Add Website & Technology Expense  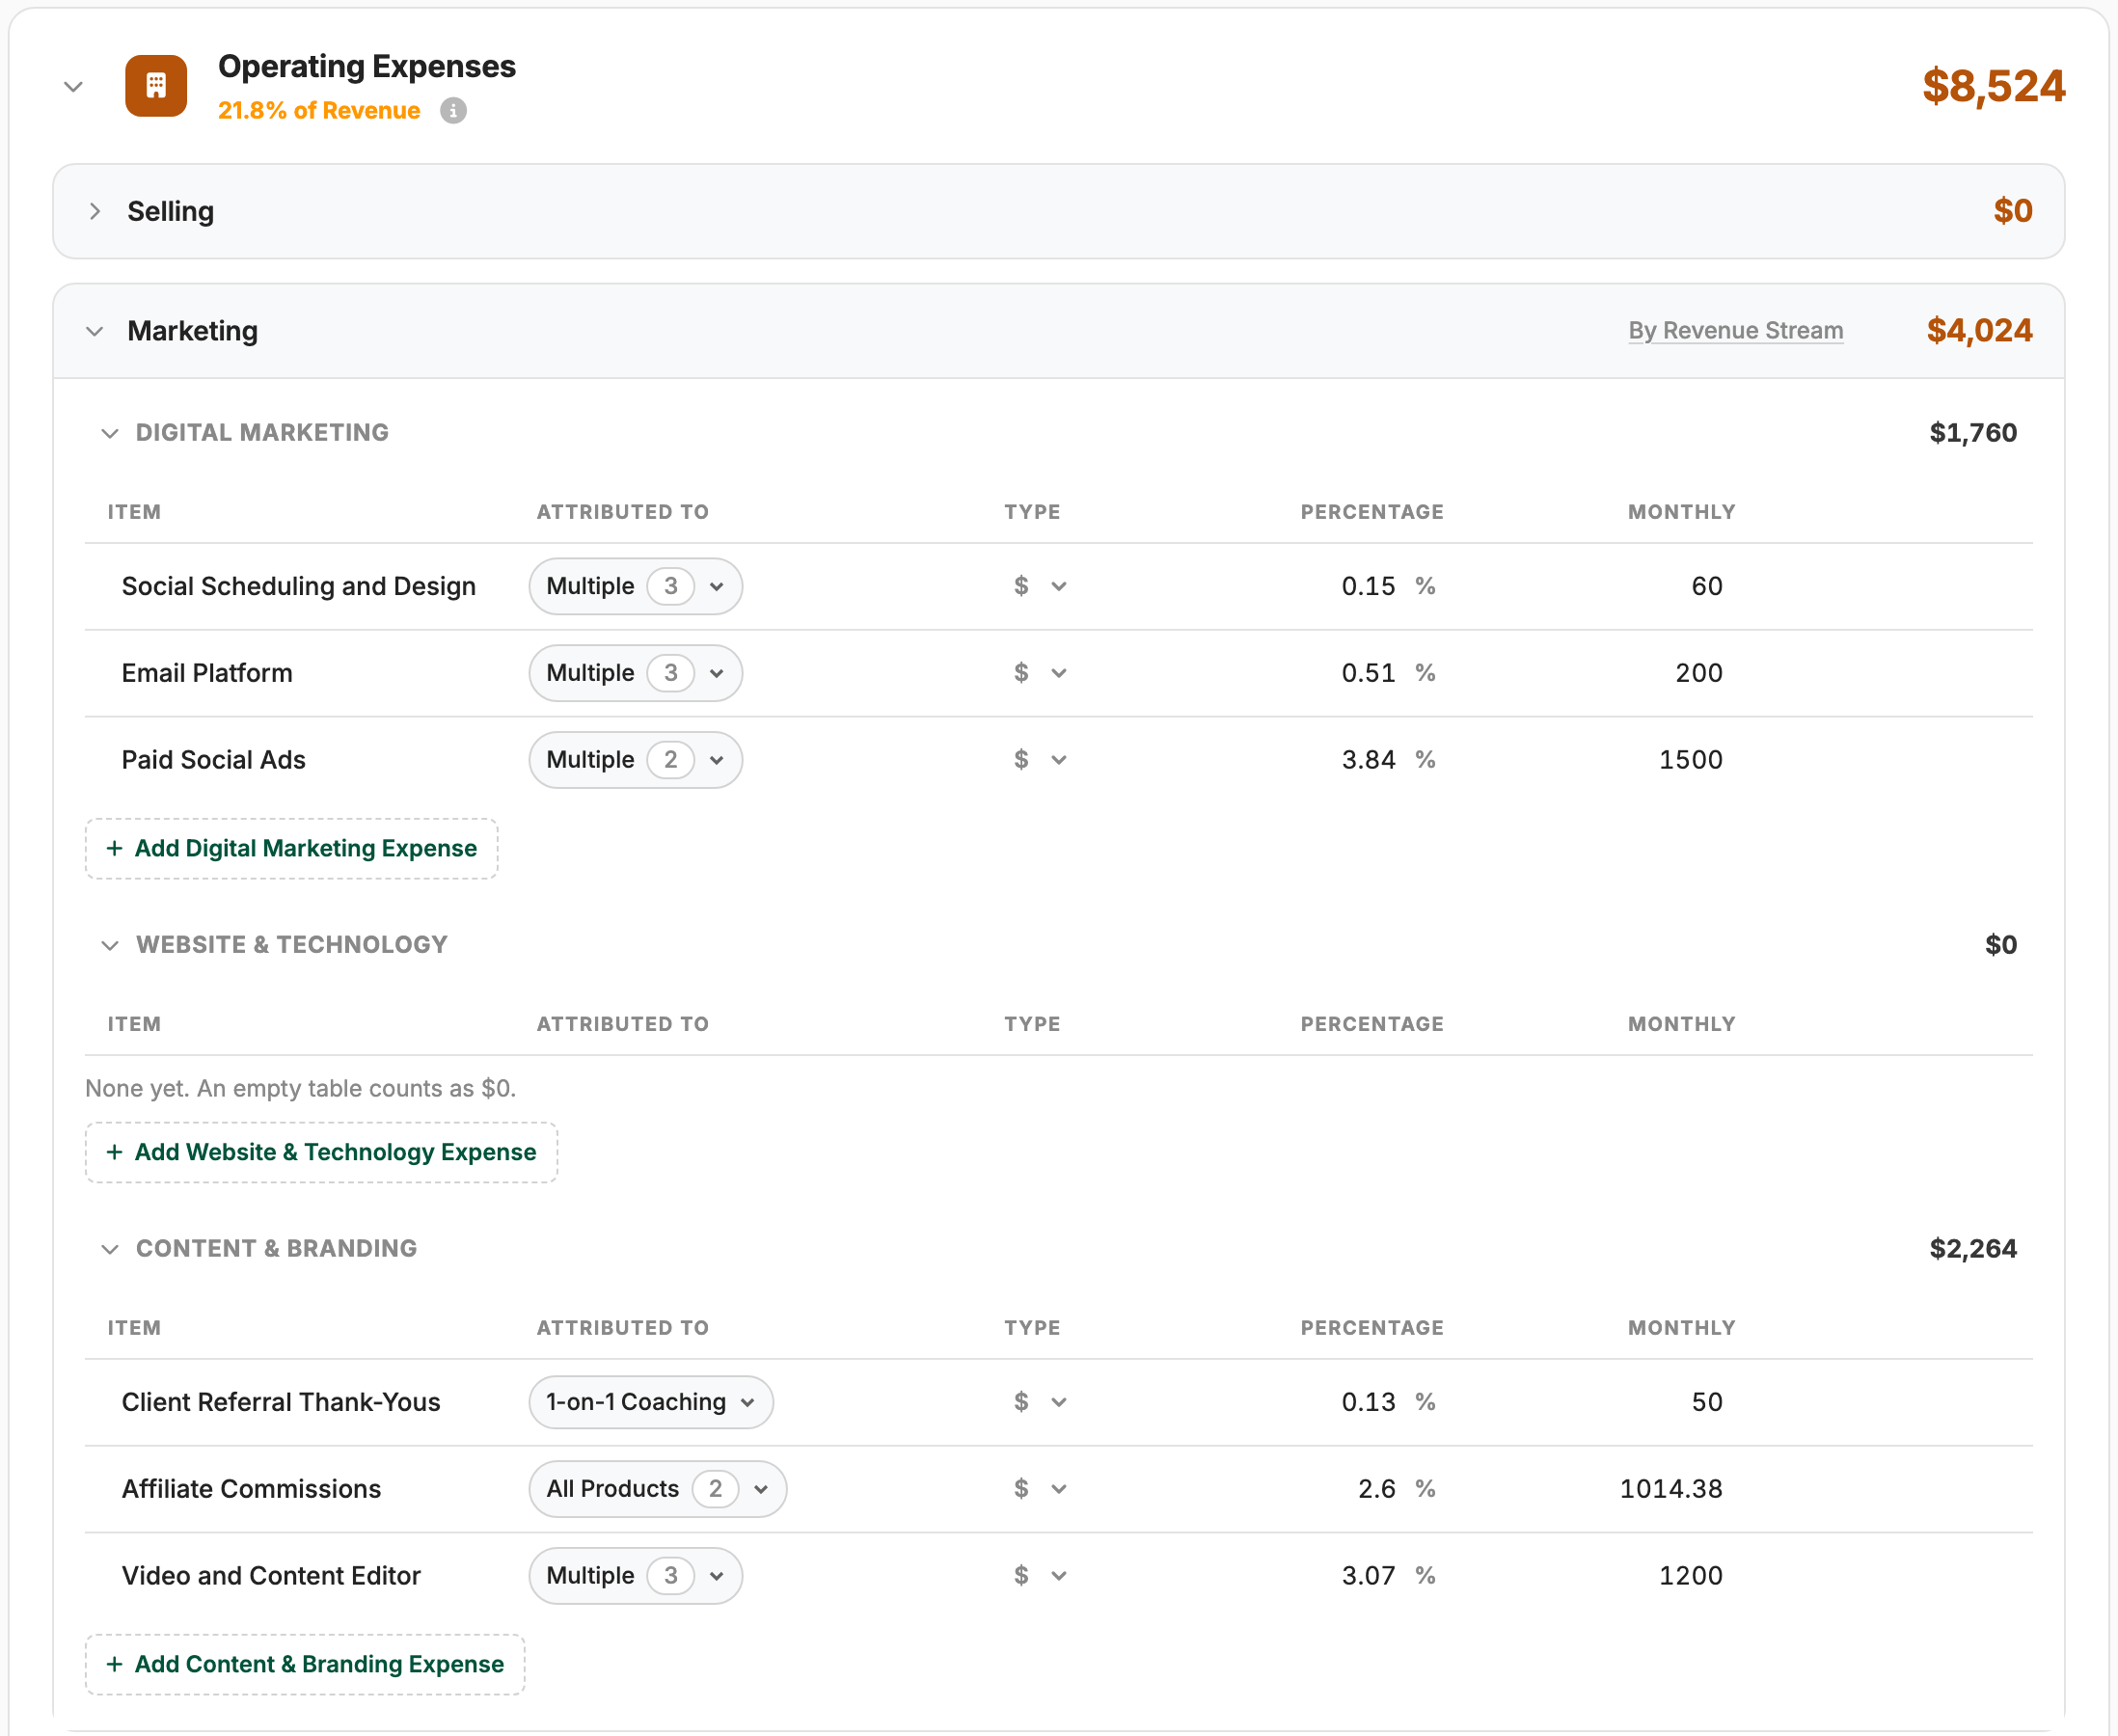[321, 1153]
